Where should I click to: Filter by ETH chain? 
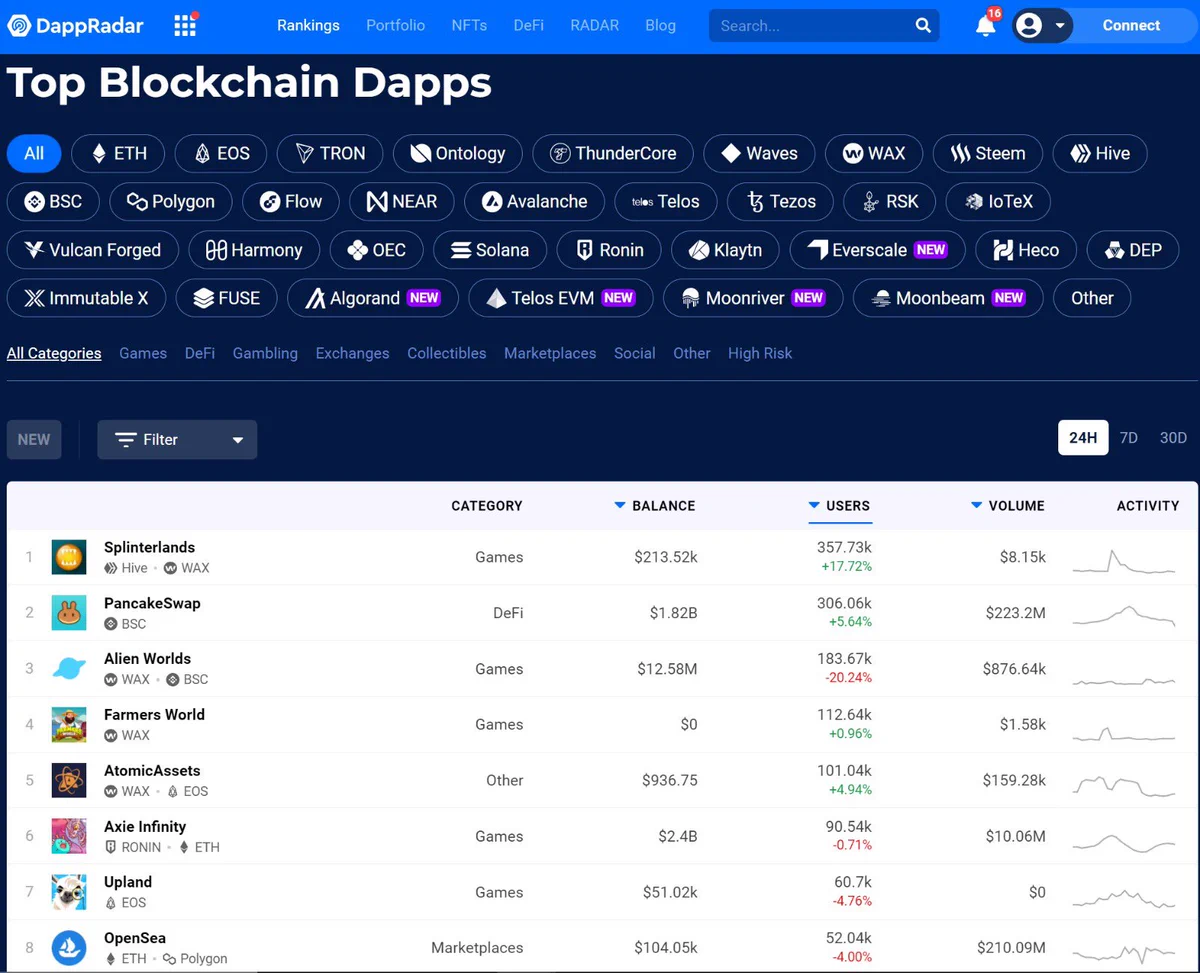(118, 154)
